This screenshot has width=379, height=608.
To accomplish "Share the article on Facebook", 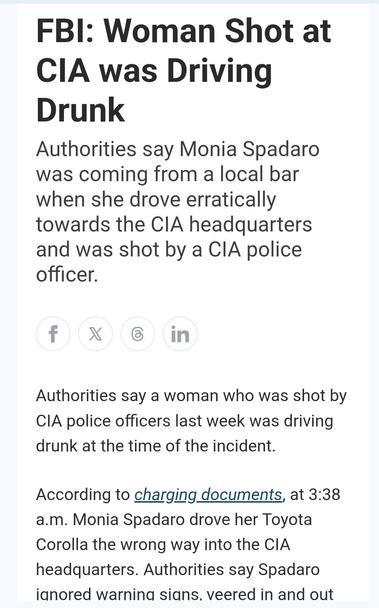I will [53, 333].
